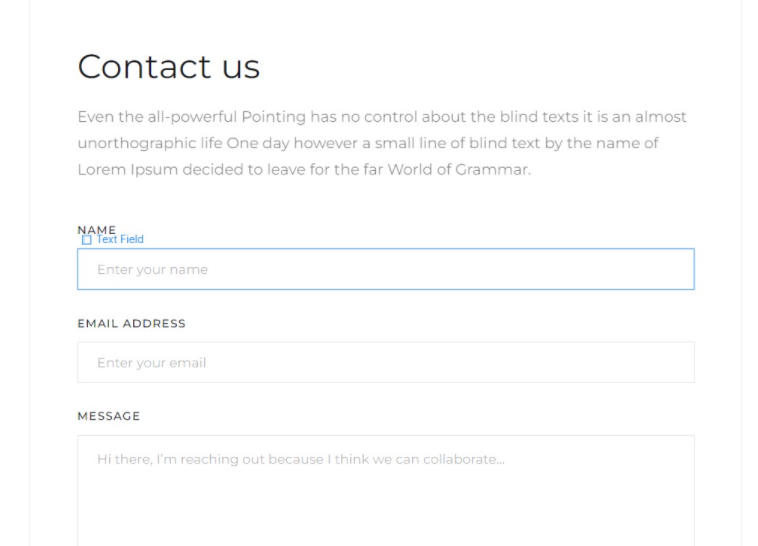Select the "Contact us" heading
Viewport: 758px width, 546px height.
pos(168,67)
